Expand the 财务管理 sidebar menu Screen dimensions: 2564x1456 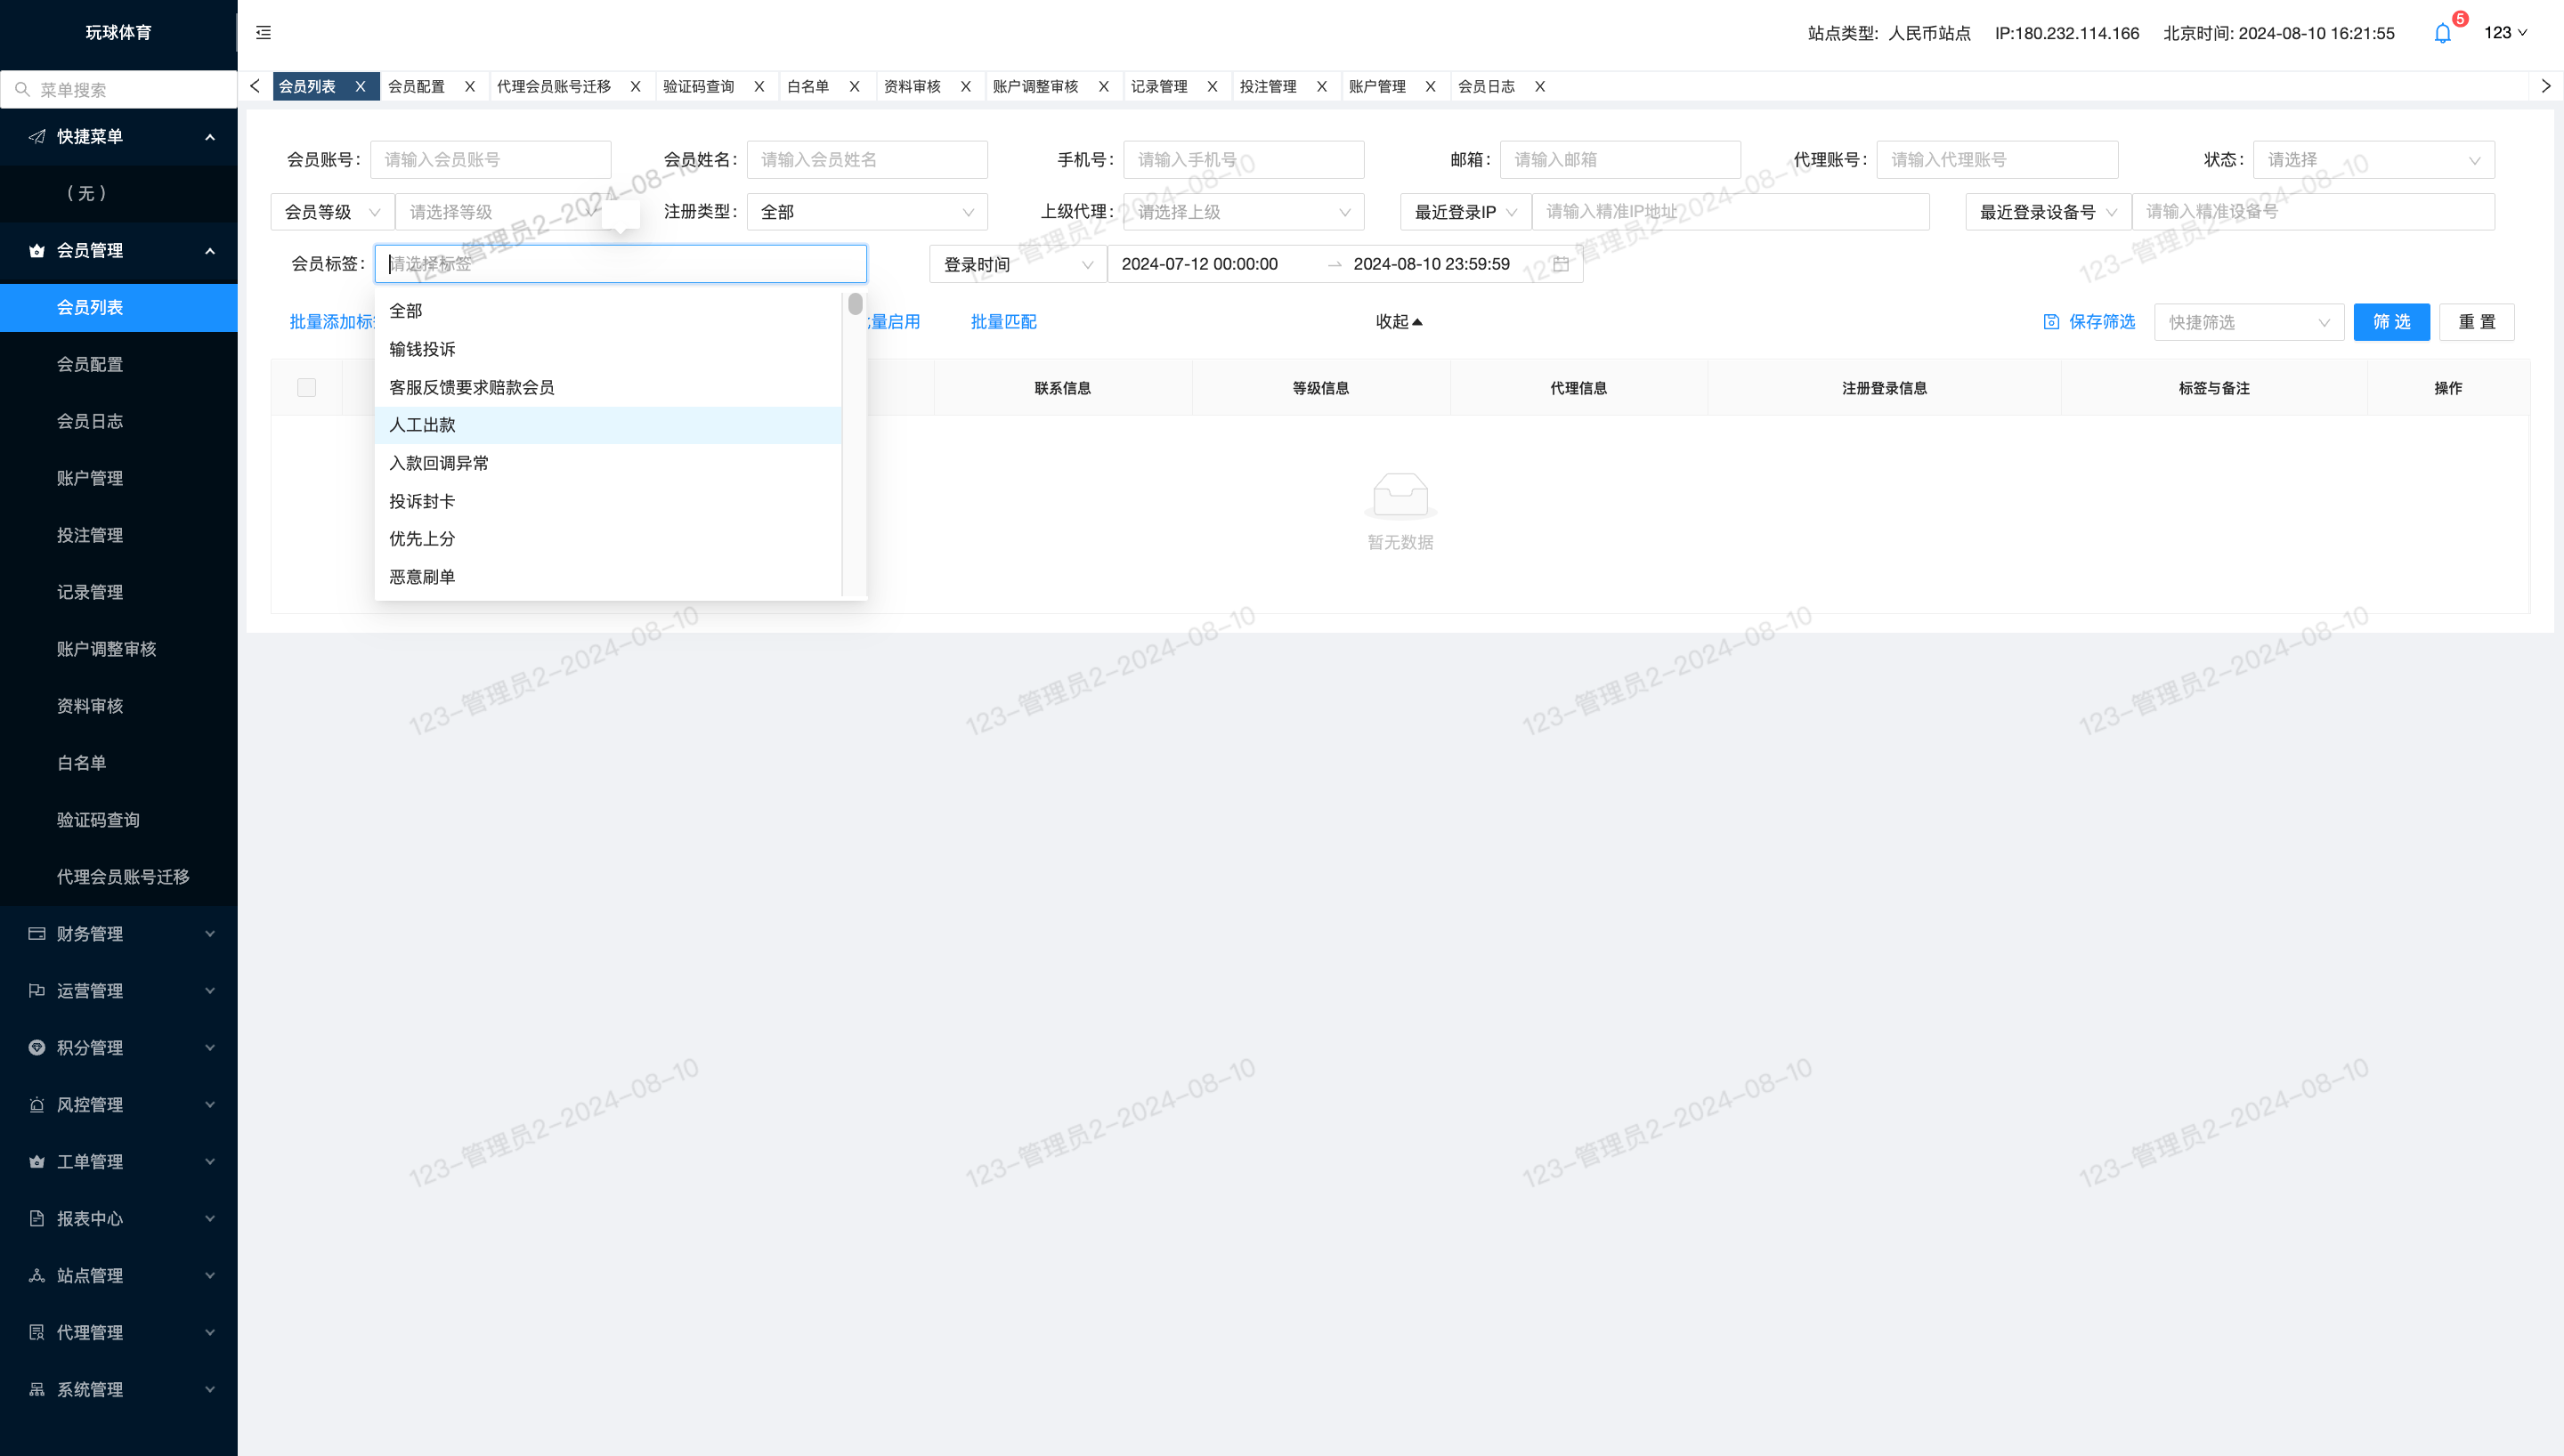click(x=119, y=934)
